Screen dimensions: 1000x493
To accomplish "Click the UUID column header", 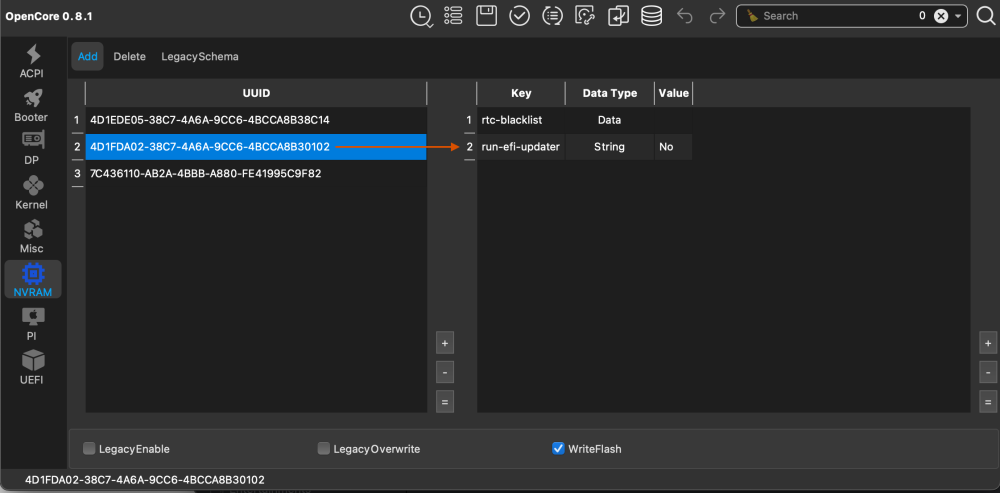I will click(256, 93).
